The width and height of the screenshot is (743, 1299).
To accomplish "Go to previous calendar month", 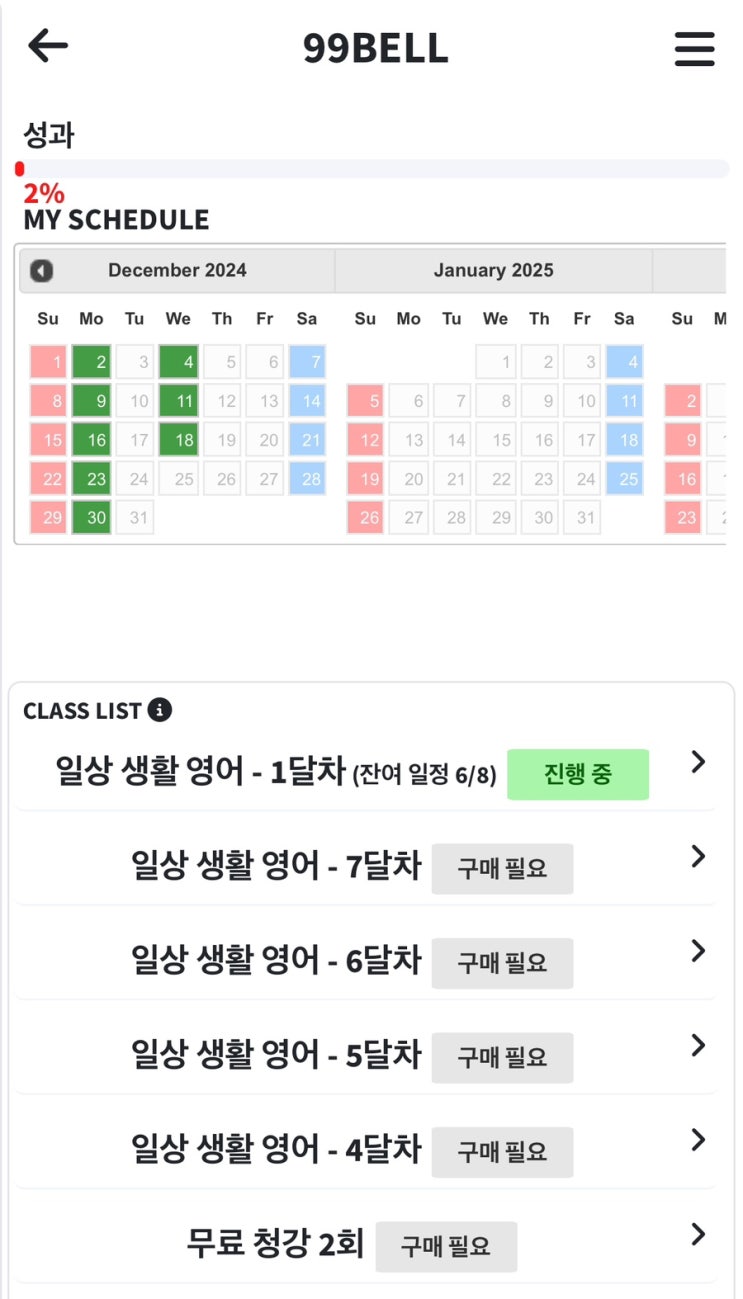I will (41, 271).
